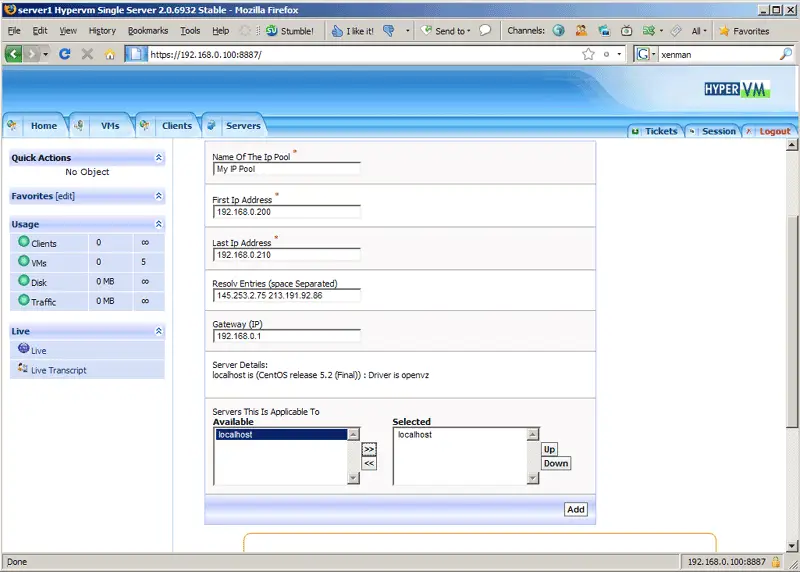Click the Add button

click(575, 509)
